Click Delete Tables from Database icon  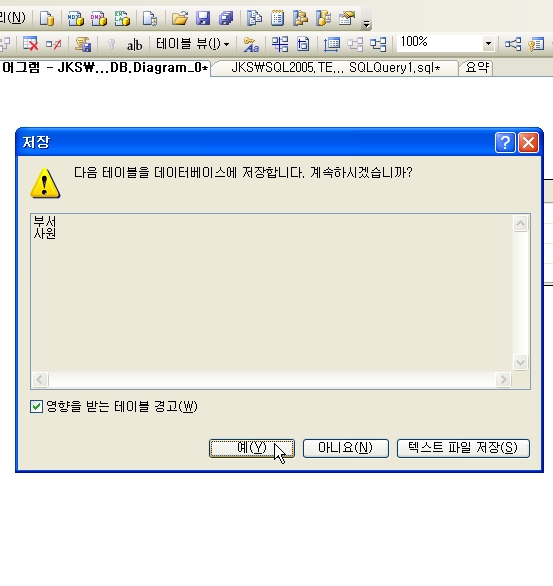pos(30,44)
